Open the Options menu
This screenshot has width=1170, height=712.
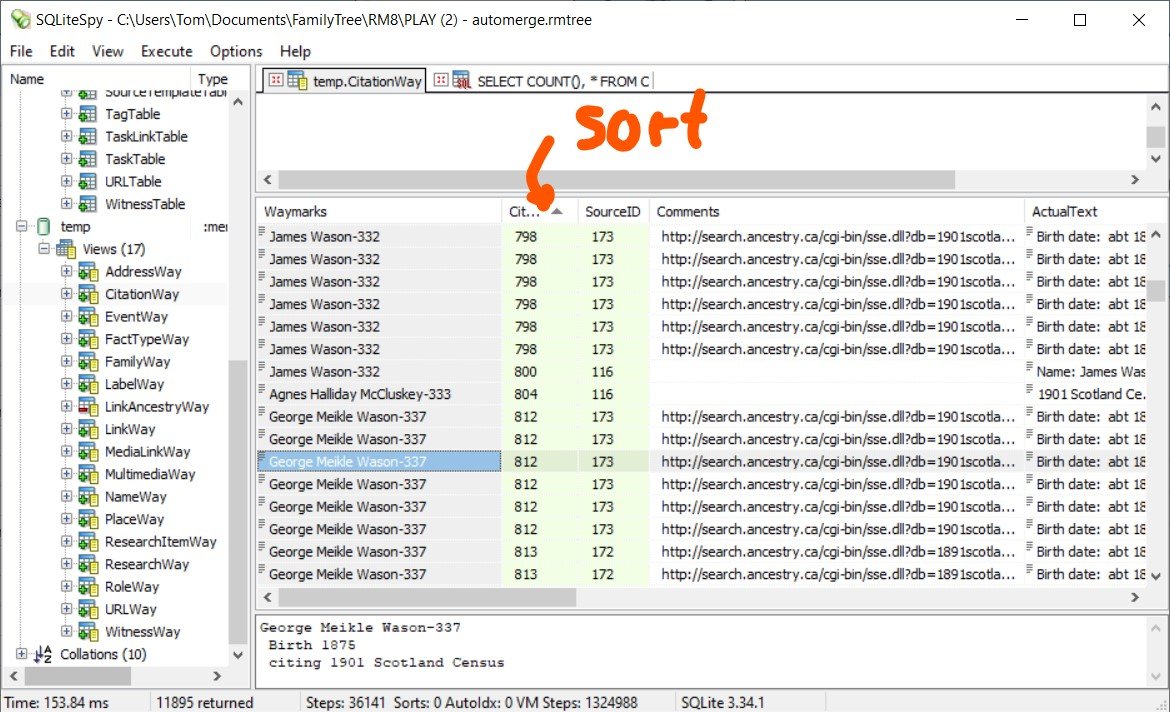[236, 51]
